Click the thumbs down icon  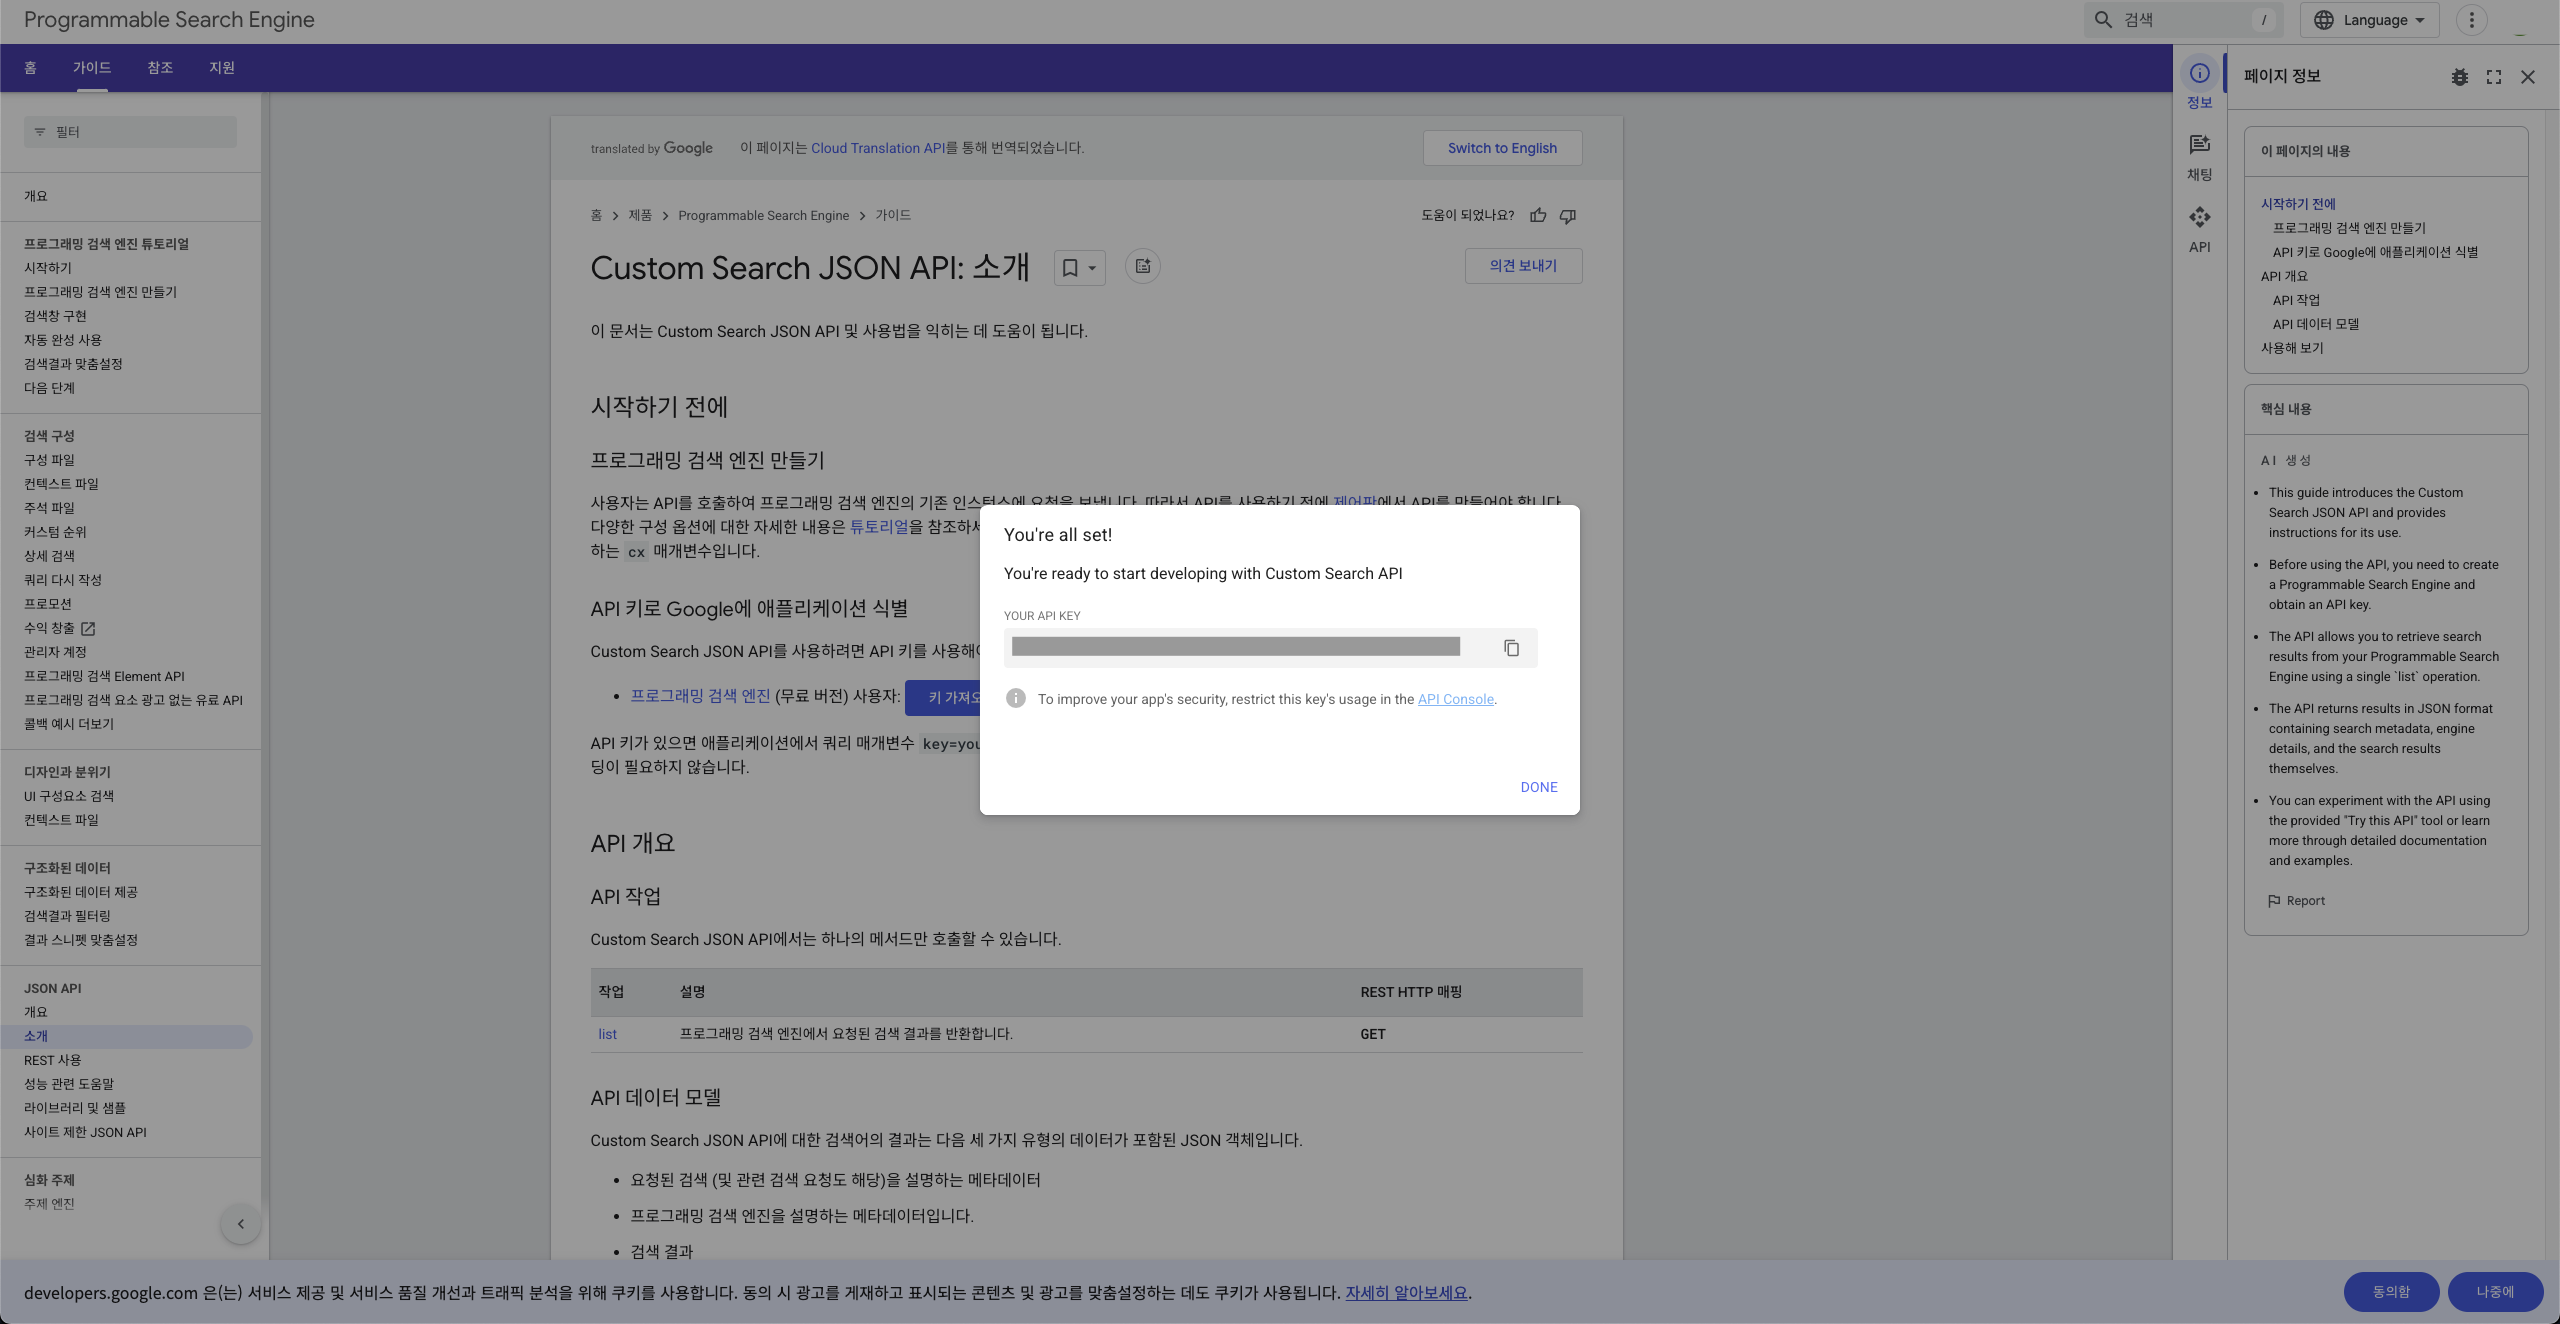1568,215
